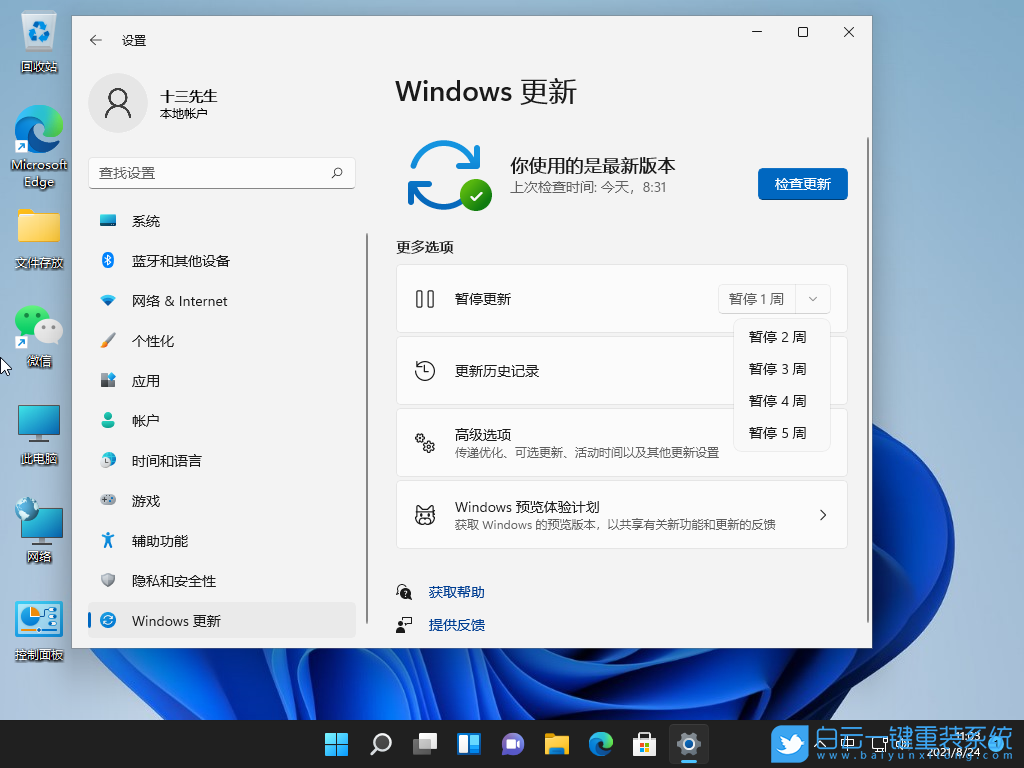The height and width of the screenshot is (768, 1024).
Task: Open the 回收站 recycle bin
Action: 38,30
